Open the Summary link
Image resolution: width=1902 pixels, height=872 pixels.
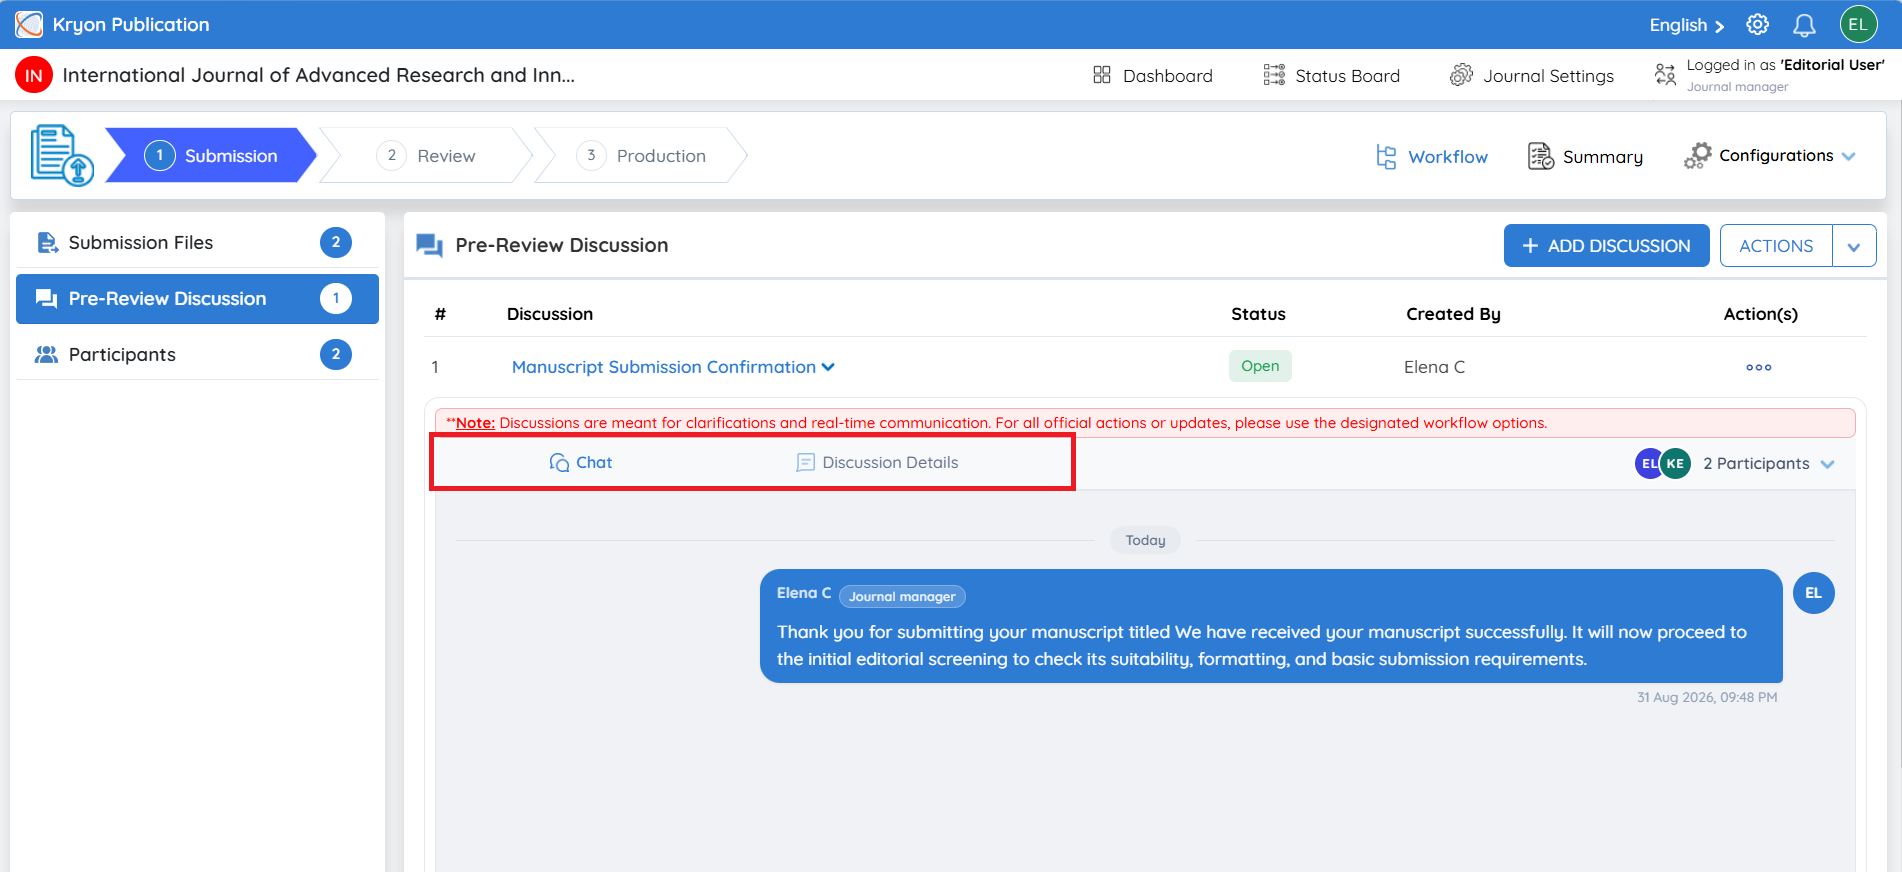click(x=1603, y=157)
